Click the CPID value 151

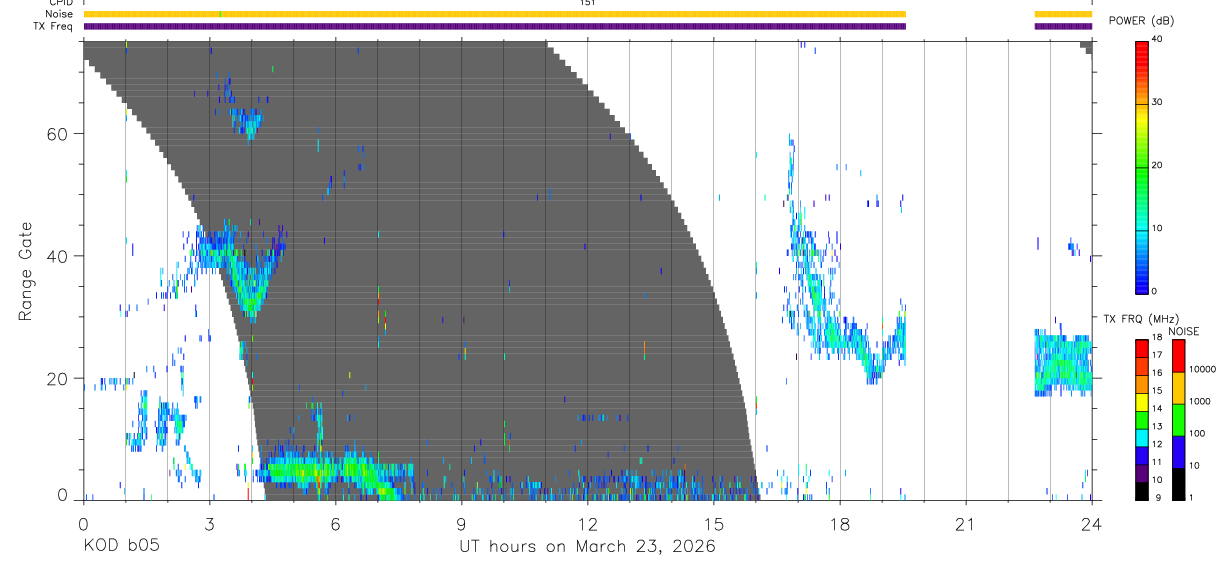coord(588,3)
